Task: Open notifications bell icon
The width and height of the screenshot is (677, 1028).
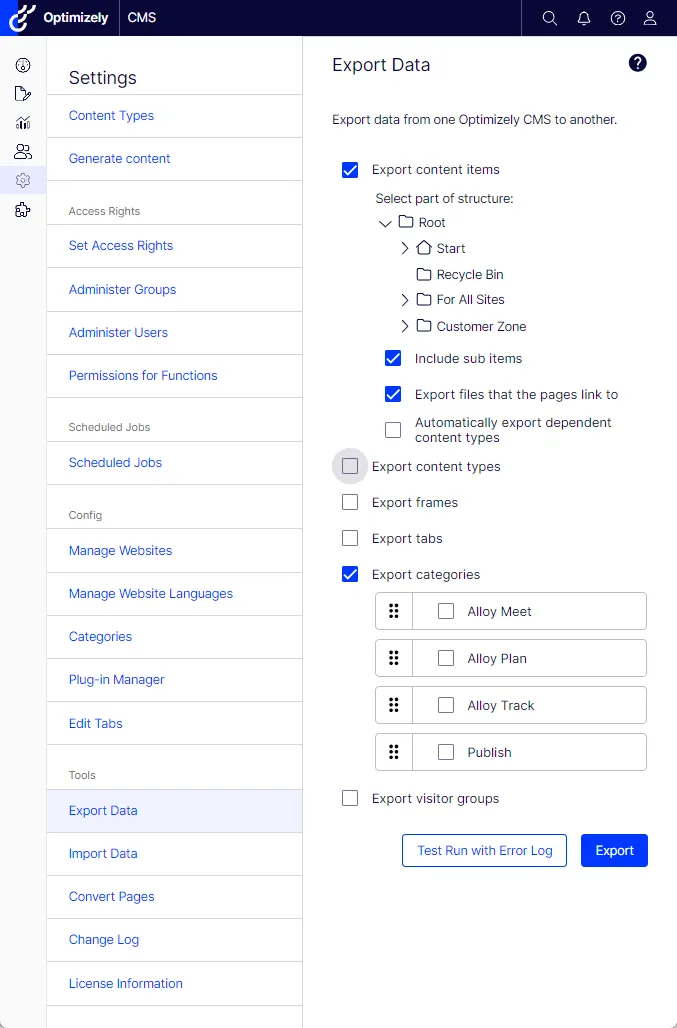Action: (x=584, y=18)
